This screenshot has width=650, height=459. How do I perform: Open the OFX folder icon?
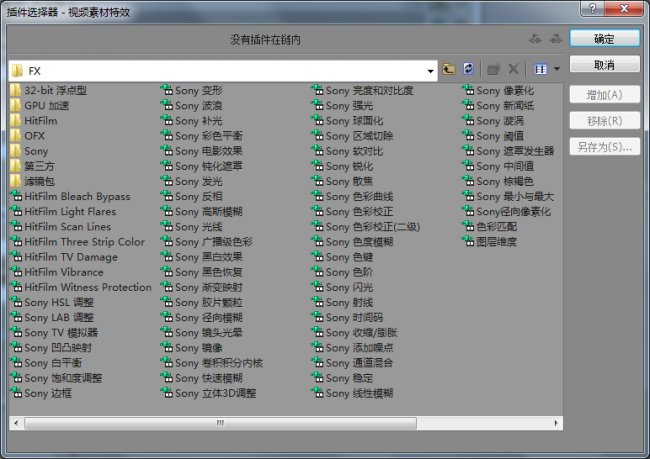click(x=16, y=136)
